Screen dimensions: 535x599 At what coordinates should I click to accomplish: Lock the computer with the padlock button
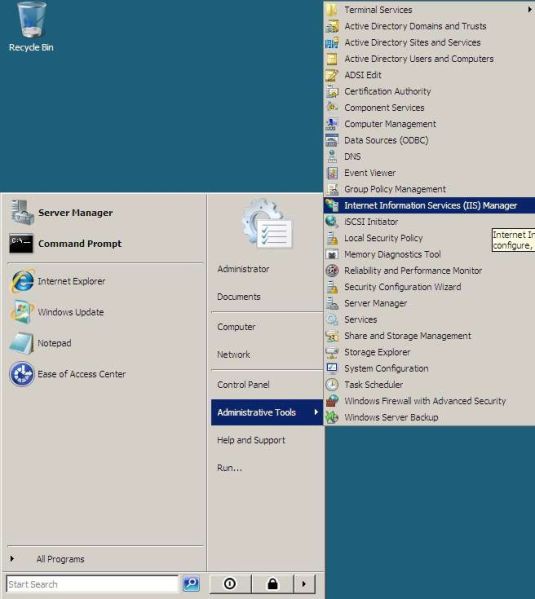click(272, 584)
